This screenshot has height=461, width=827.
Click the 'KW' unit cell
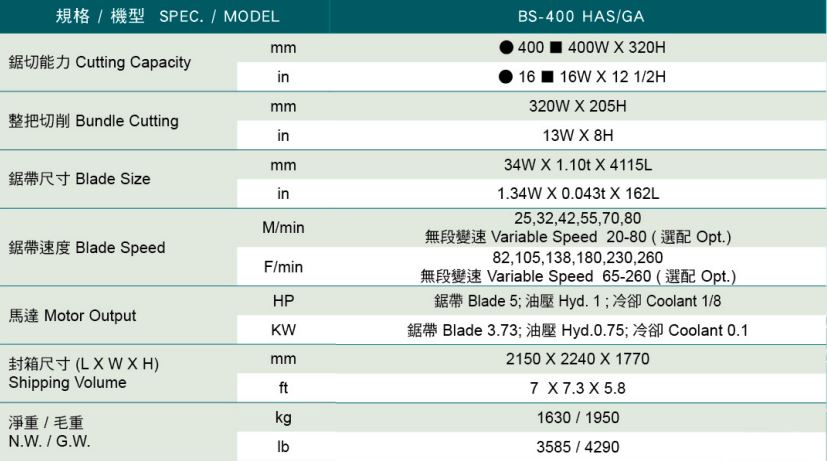click(283, 330)
